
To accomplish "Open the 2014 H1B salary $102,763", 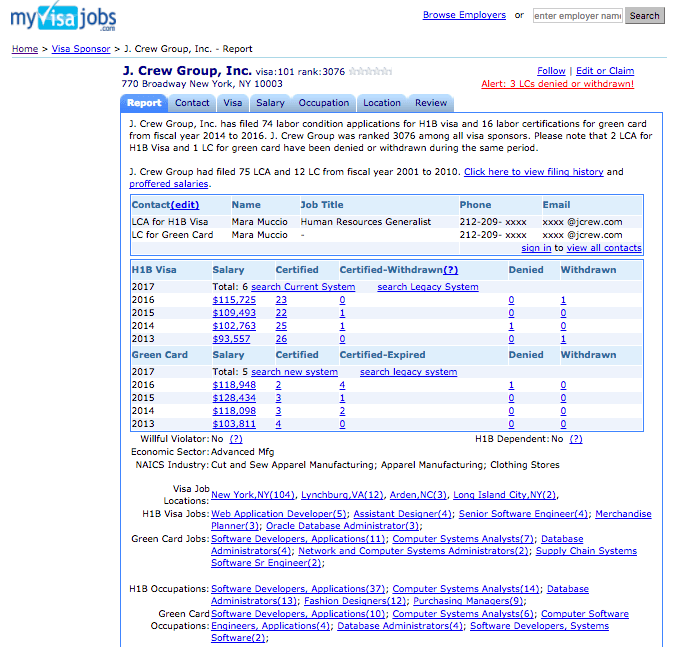I will click(x=234, y=326).
